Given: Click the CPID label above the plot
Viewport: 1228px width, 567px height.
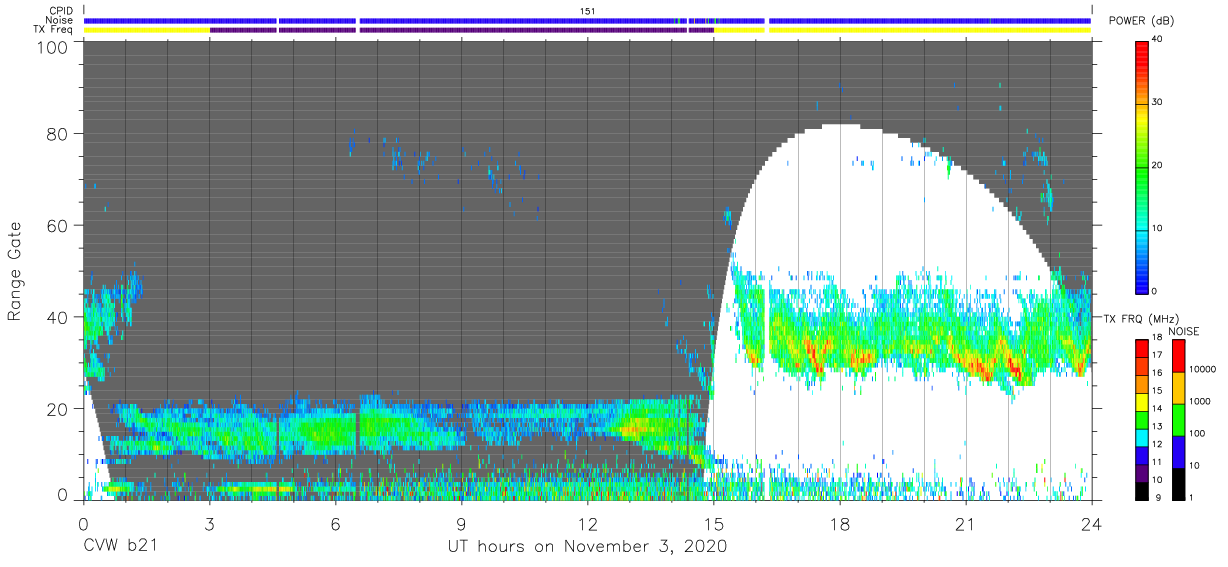Looking at the screenshot, I should (x=61, y=10).
